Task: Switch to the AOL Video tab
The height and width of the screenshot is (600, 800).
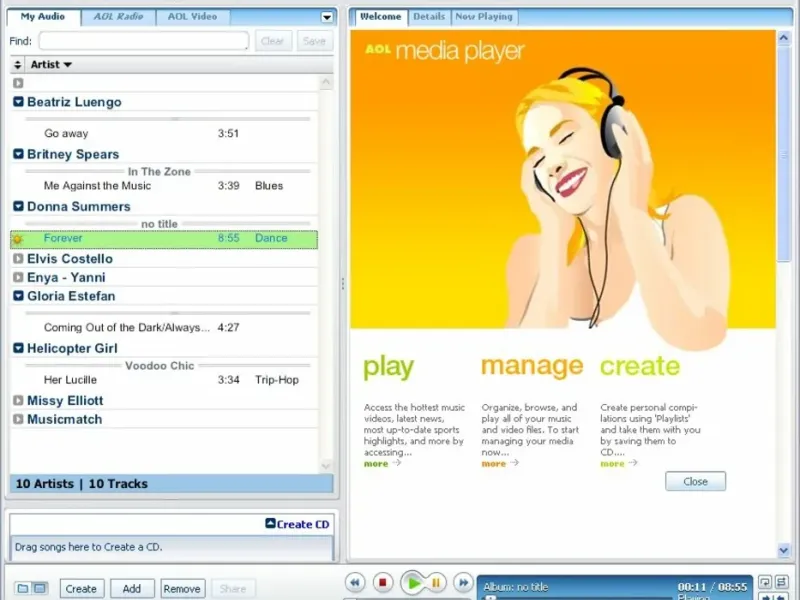Action: tap(192, 17)
